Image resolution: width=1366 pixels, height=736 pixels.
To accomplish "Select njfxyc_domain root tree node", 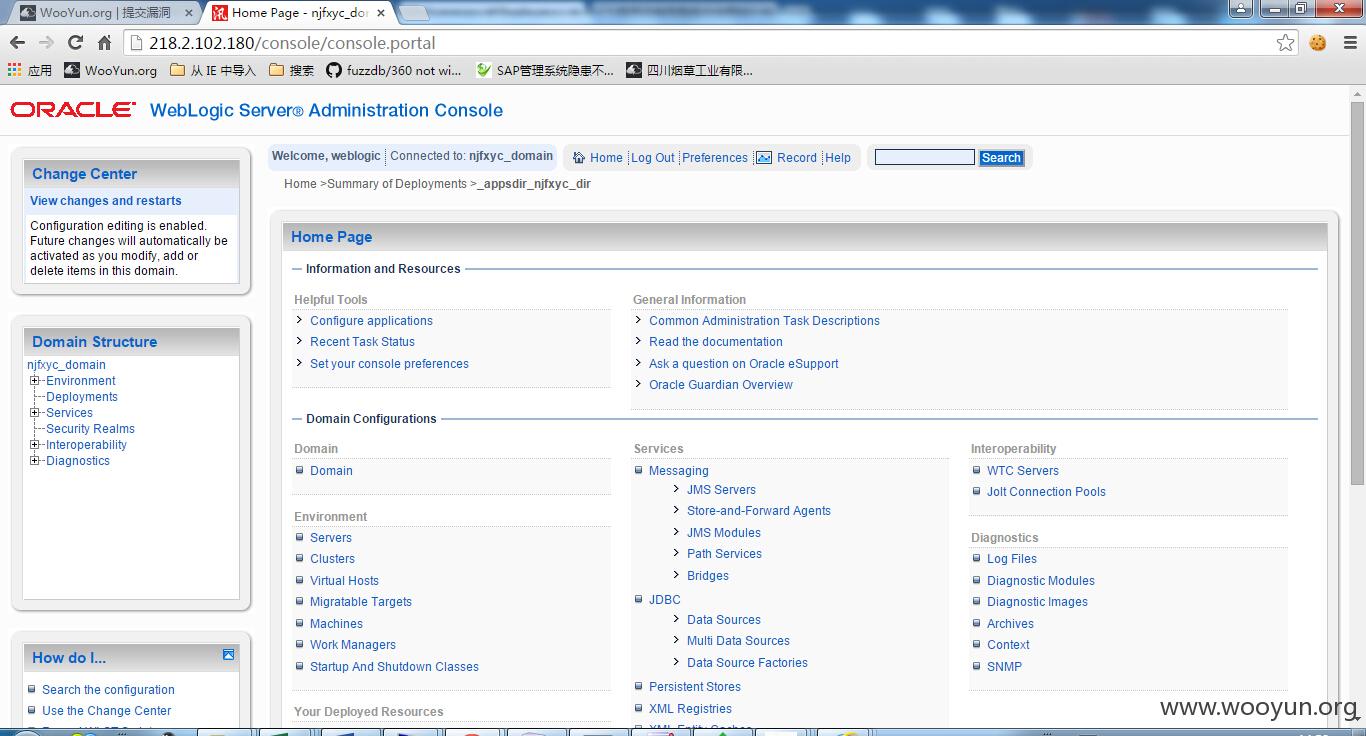I will pos(66,365).
